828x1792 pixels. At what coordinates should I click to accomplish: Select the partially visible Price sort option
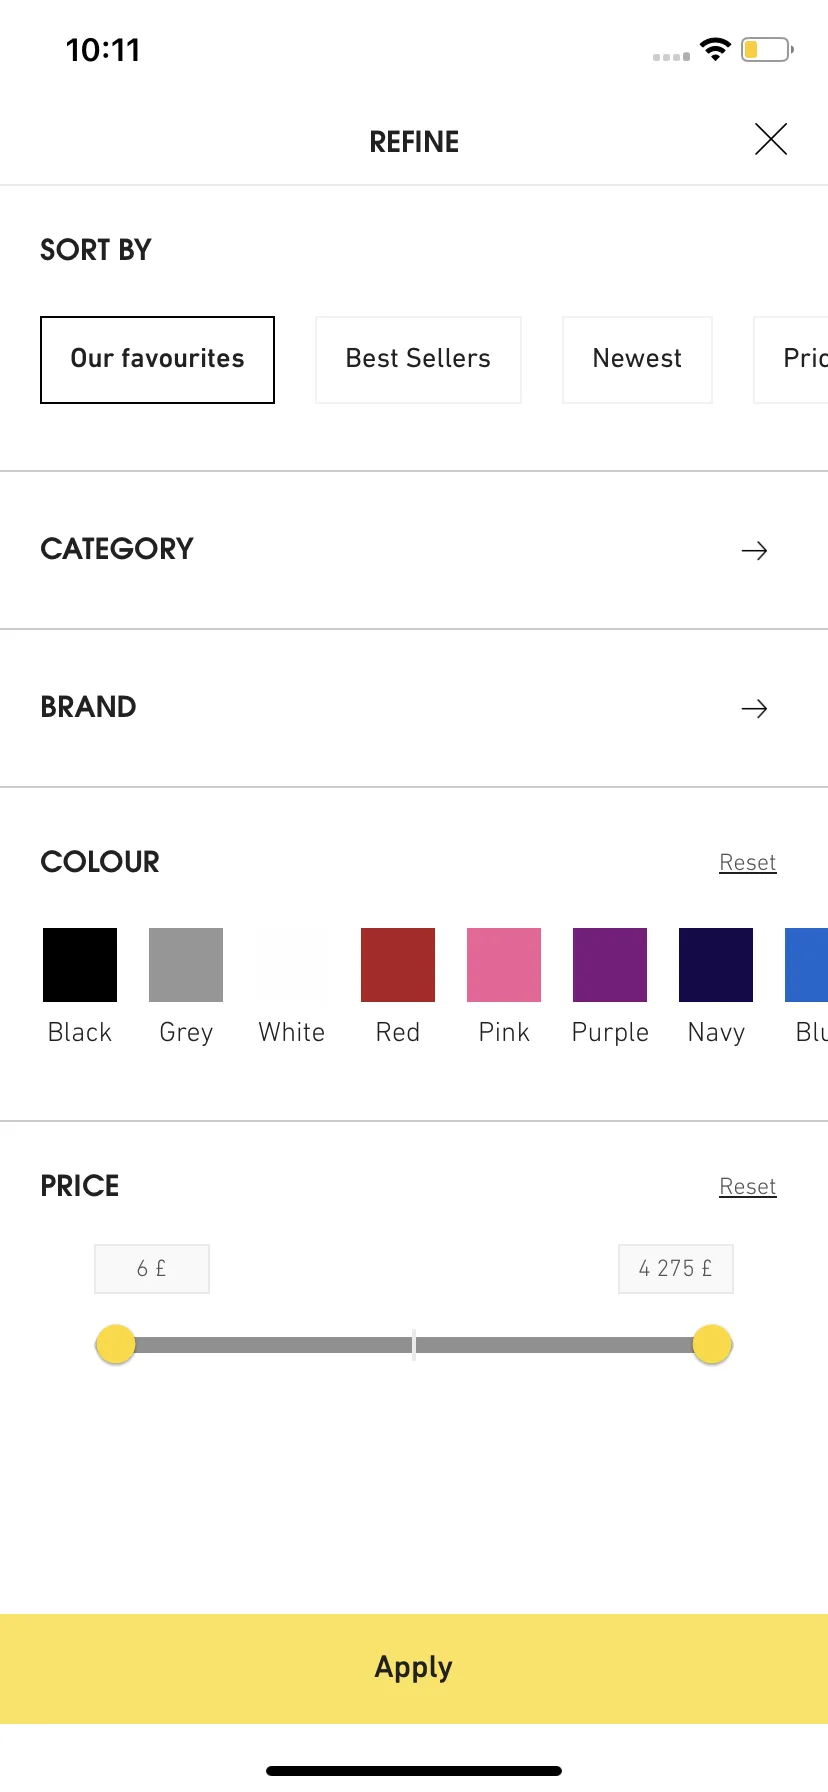791,360
